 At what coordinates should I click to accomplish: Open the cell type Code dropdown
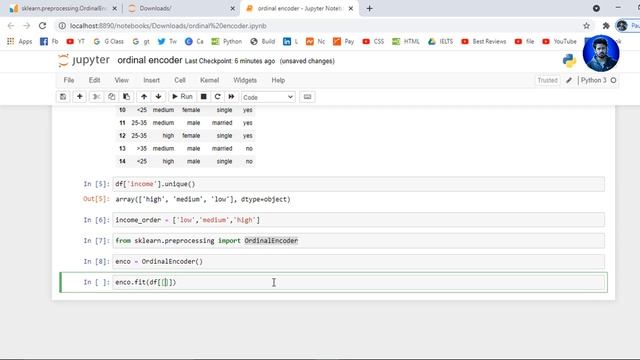[268, 97]
